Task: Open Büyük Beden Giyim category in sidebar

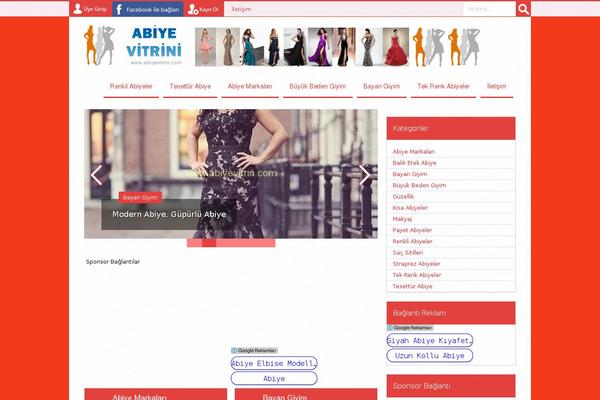Action: click(419, 185)
